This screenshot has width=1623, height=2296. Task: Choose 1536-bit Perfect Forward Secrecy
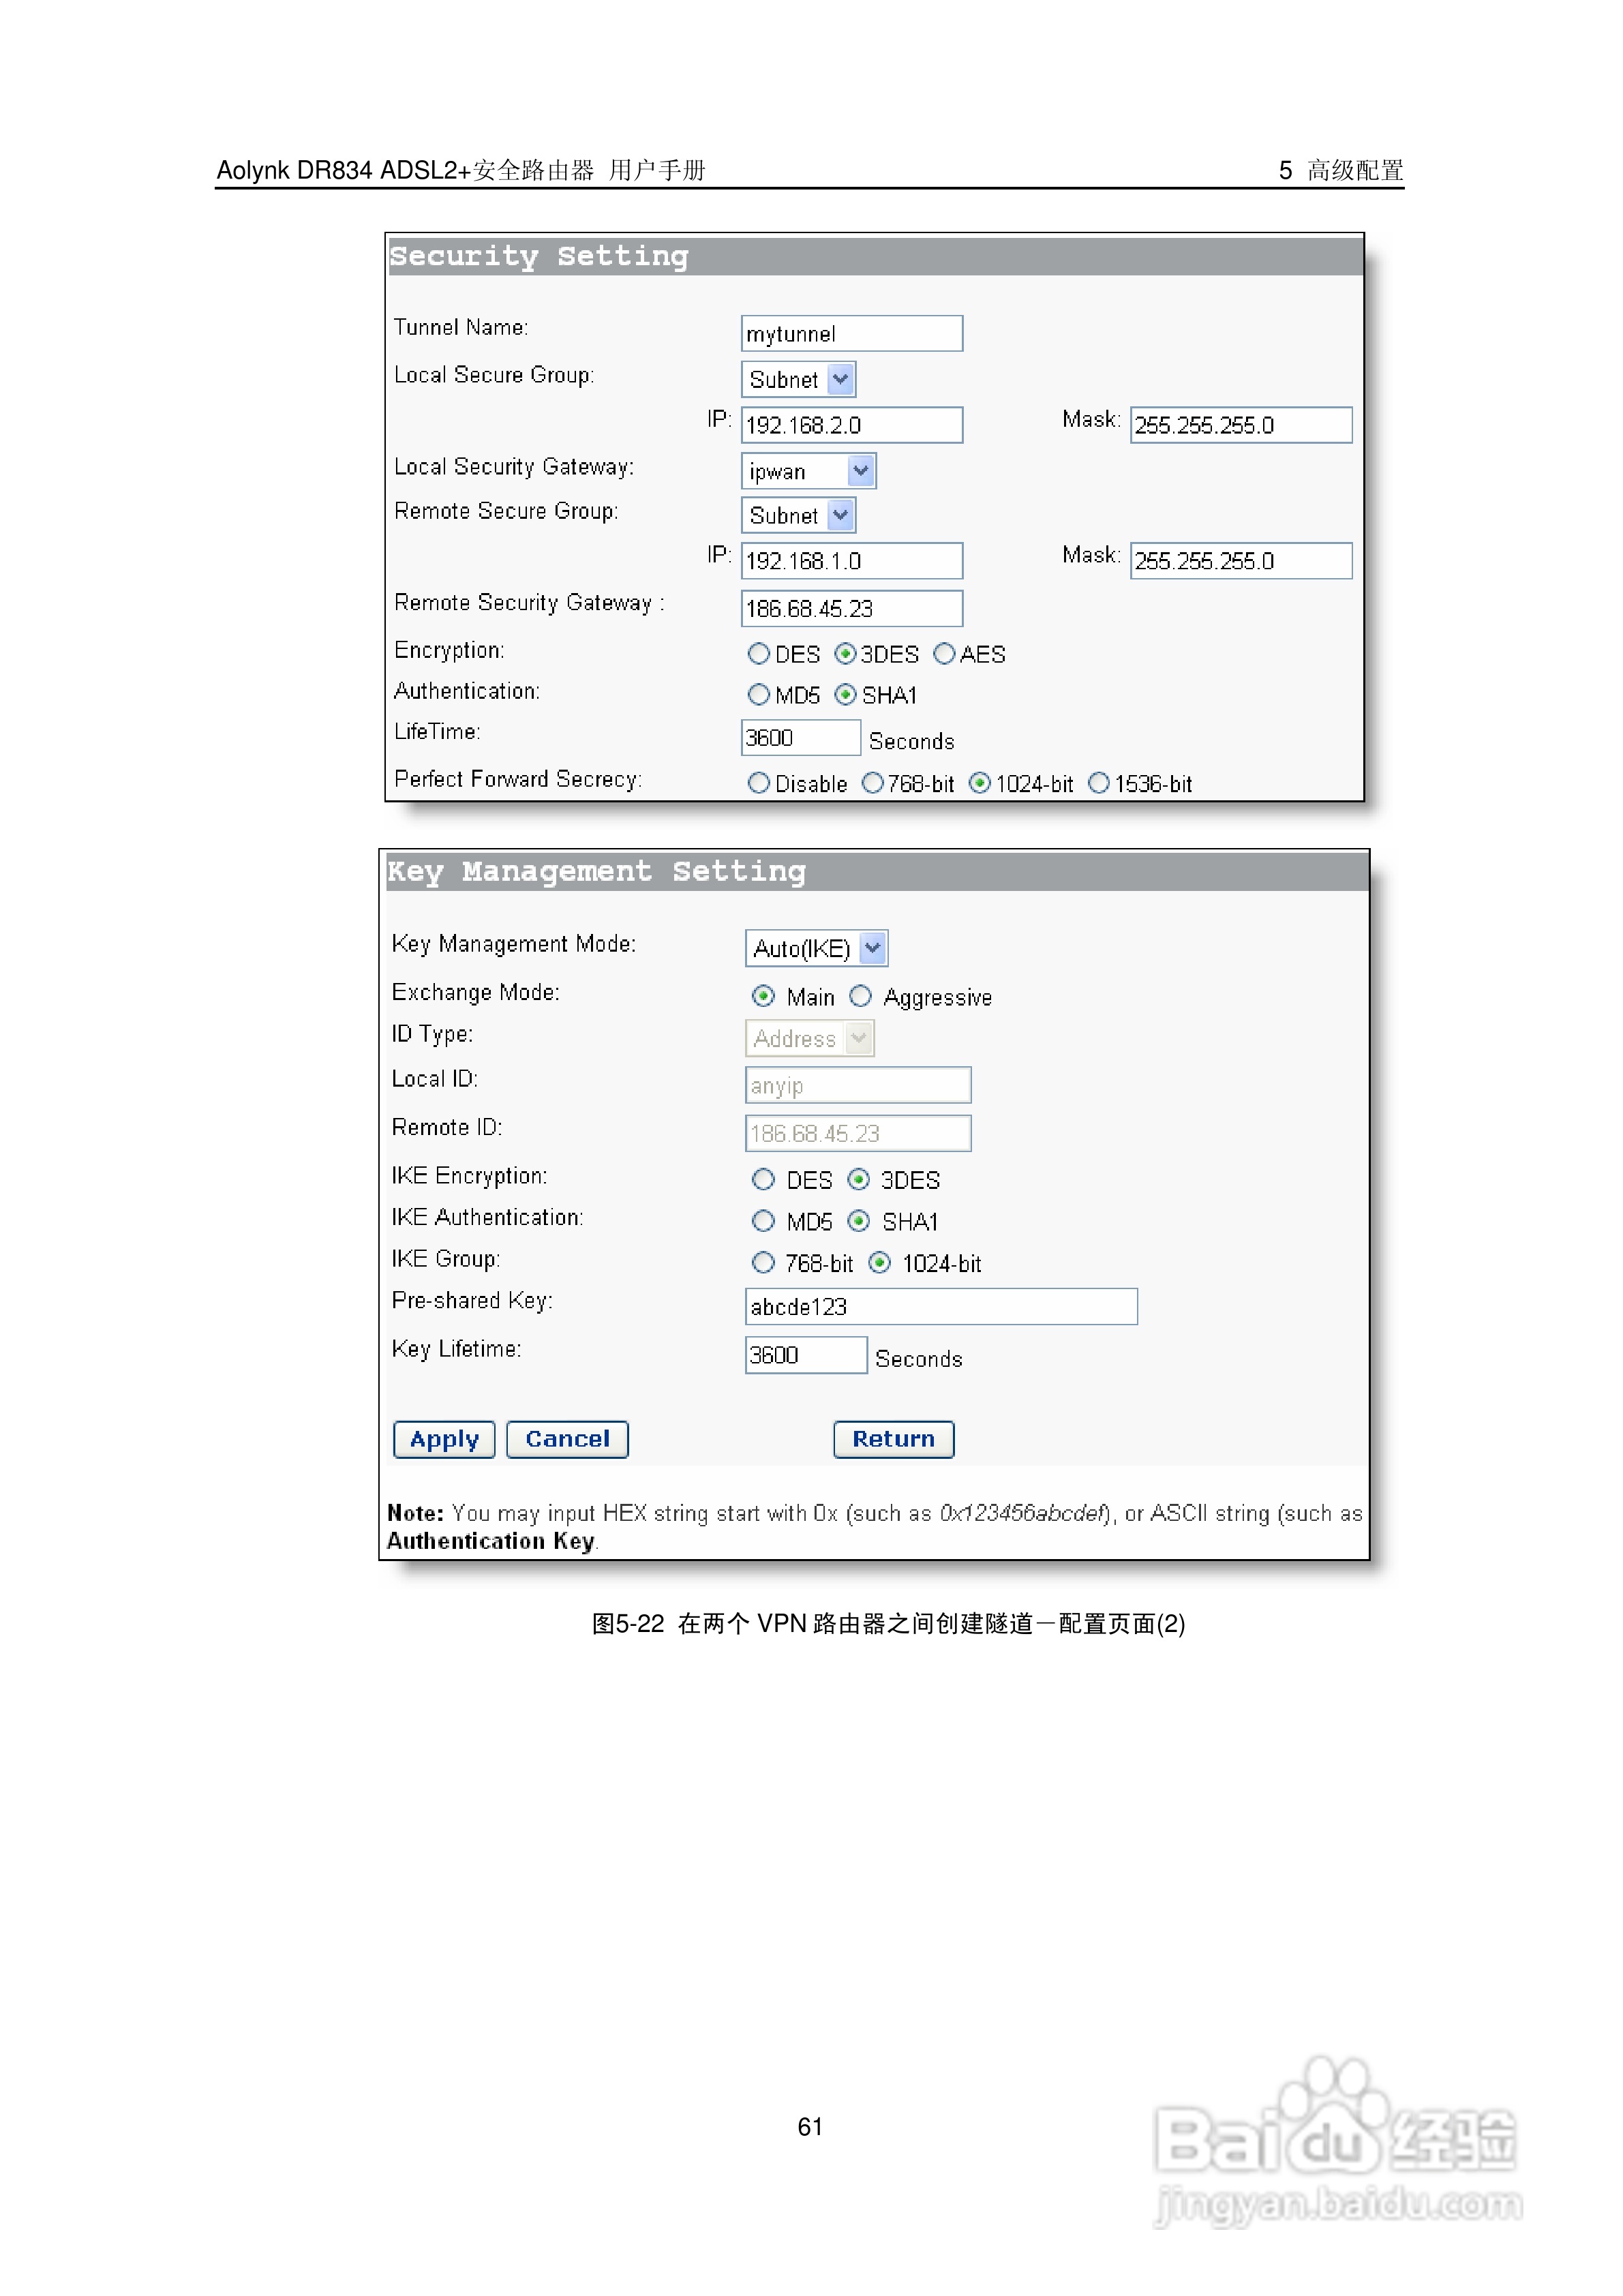click(x=1099, y=783)
